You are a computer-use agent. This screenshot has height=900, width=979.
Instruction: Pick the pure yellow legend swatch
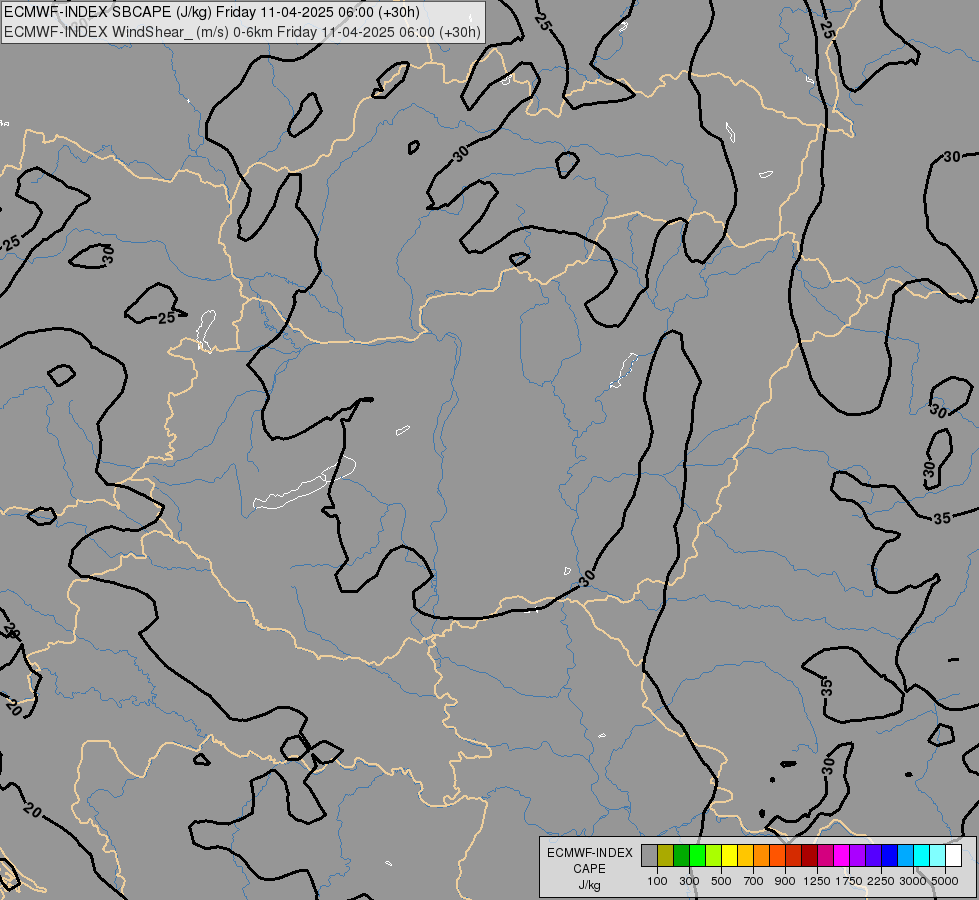click(729, 855)
